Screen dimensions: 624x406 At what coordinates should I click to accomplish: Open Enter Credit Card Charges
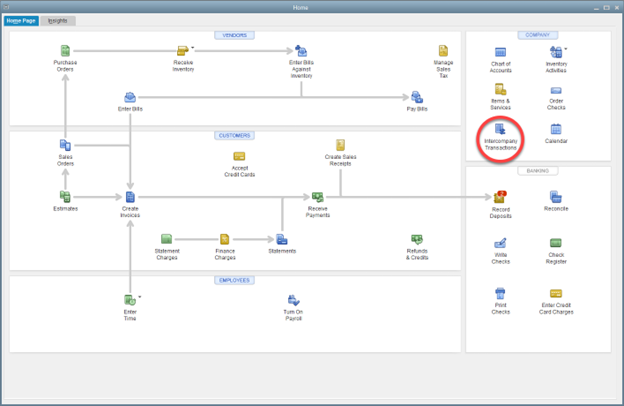556,293
